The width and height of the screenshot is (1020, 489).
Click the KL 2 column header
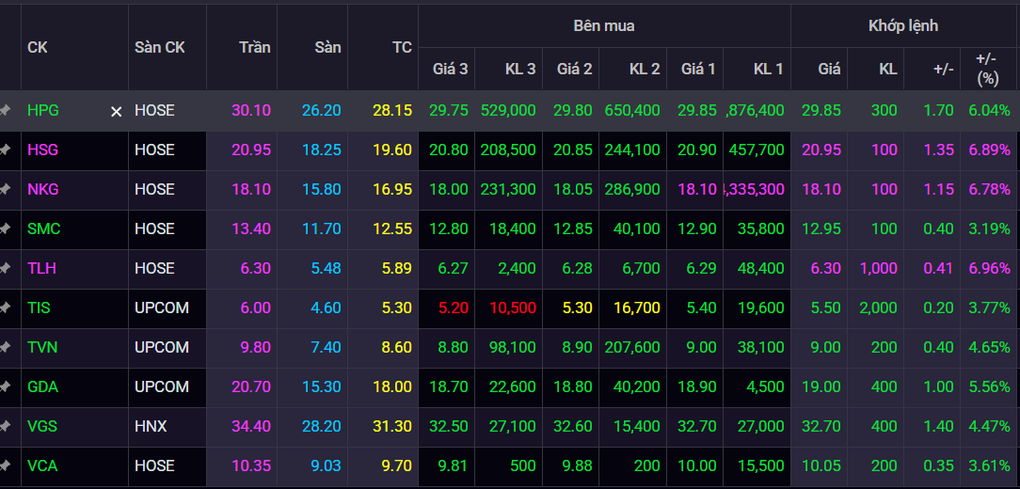tap(645, 68)
